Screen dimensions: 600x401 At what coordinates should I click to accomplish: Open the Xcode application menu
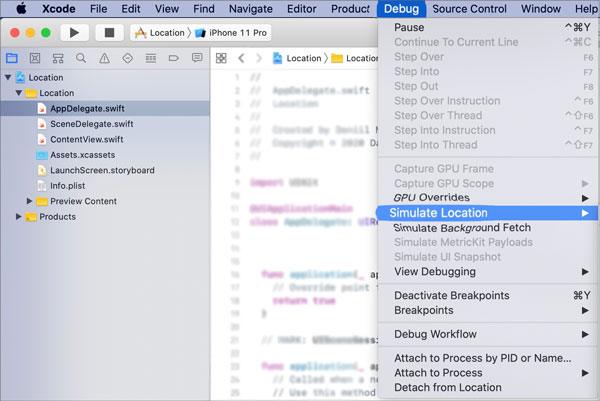pyautogui.click(x=59, y=8)
